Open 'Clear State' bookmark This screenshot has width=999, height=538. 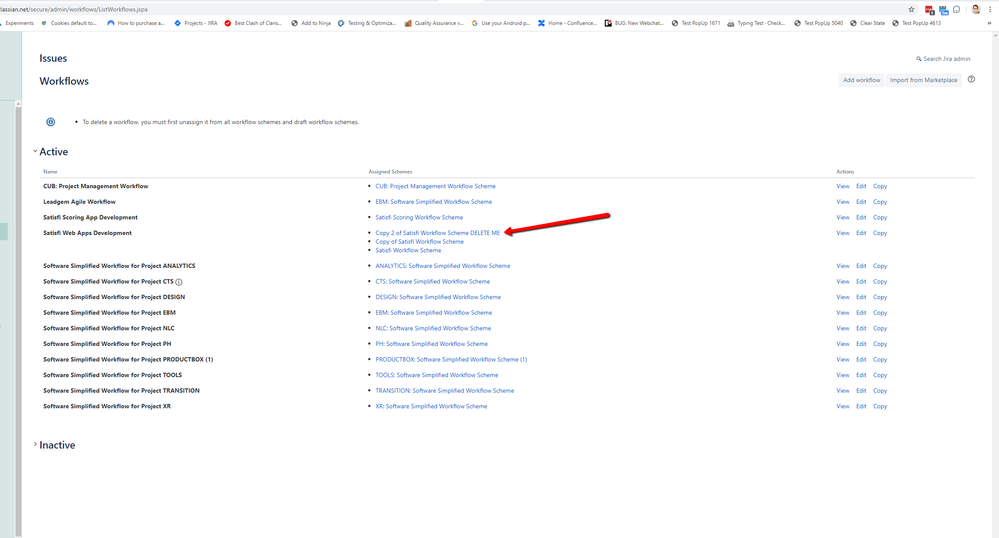tap(867, 23)
